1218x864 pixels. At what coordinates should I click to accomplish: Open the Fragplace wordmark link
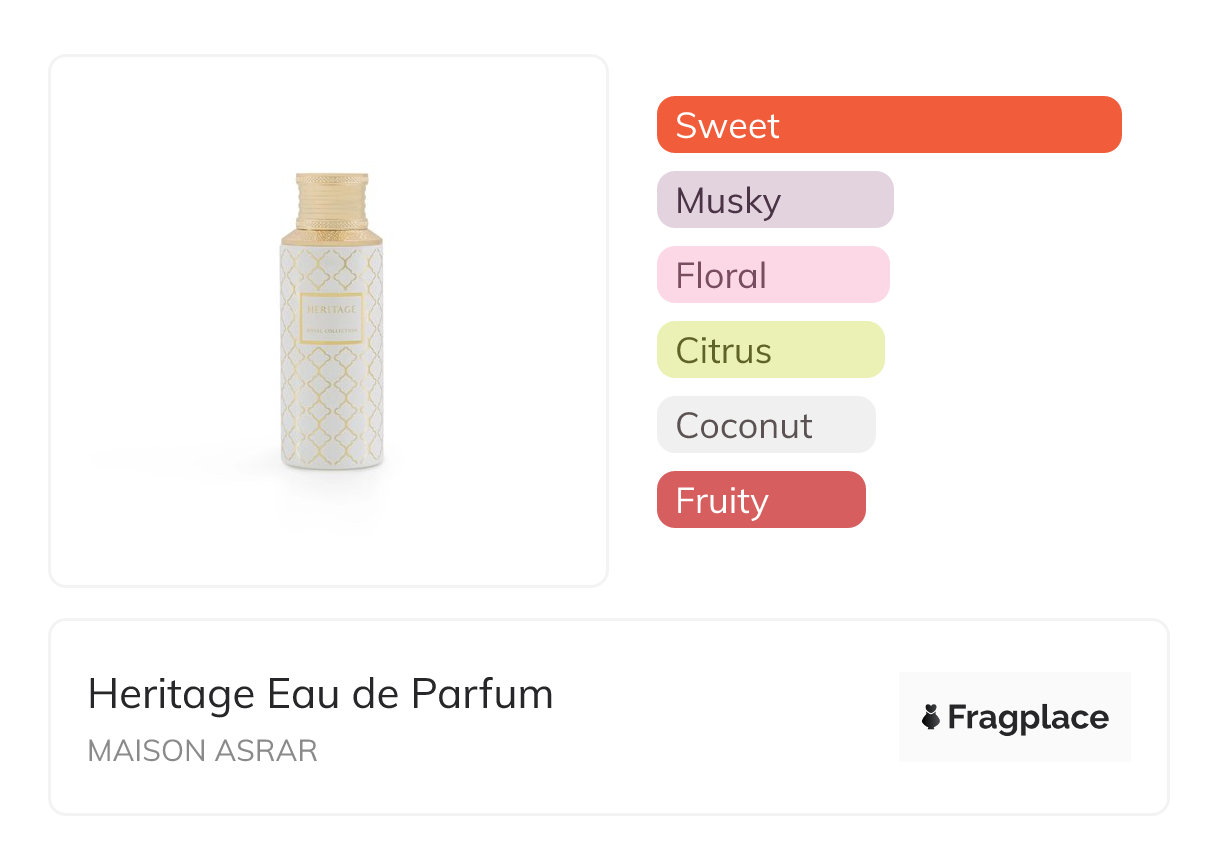click(1028, 717)
